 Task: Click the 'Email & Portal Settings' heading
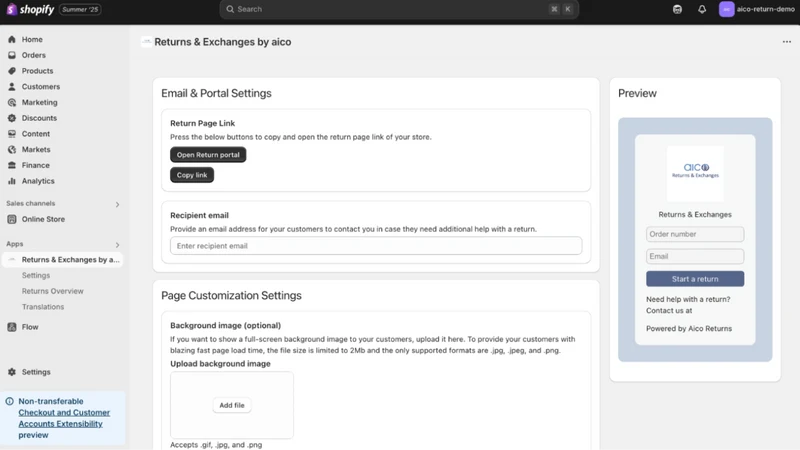(x=216, y=93)
